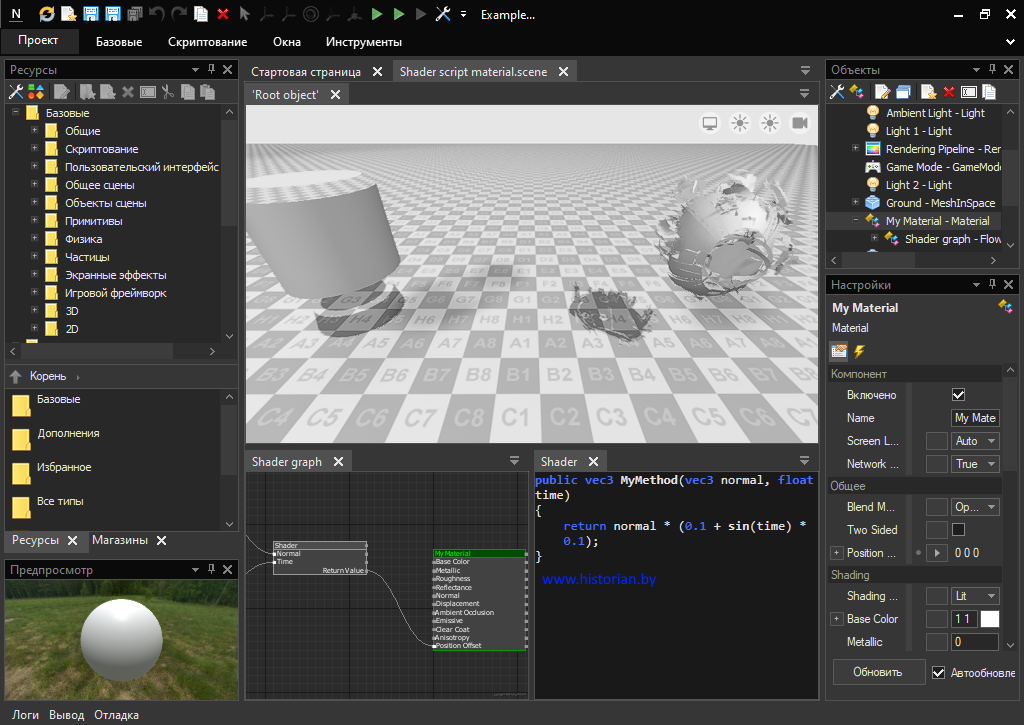The height and width of the screenshot is (725, 1024).
Task: Click the refresh arrows icon in top toolbar
Action: click(x=47, y=14)
